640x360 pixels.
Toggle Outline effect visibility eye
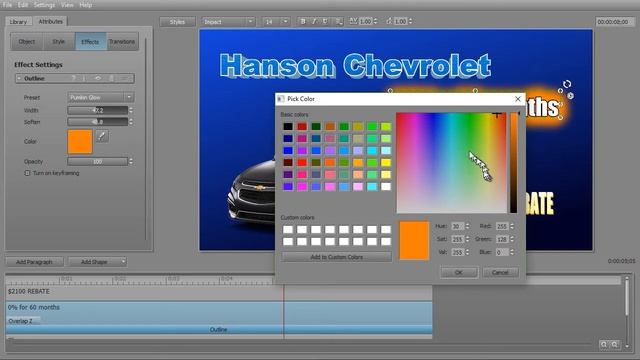coord(98,78)
